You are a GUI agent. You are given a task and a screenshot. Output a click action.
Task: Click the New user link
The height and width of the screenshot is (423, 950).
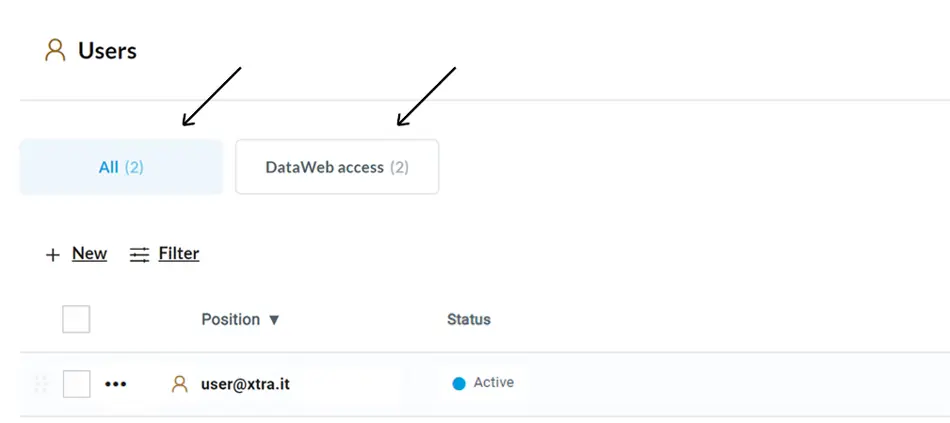click(90, 253)
